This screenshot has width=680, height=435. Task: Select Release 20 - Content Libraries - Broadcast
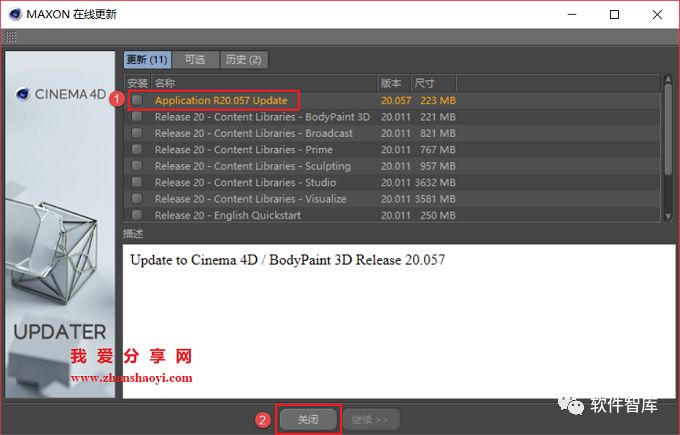[254, 133]
